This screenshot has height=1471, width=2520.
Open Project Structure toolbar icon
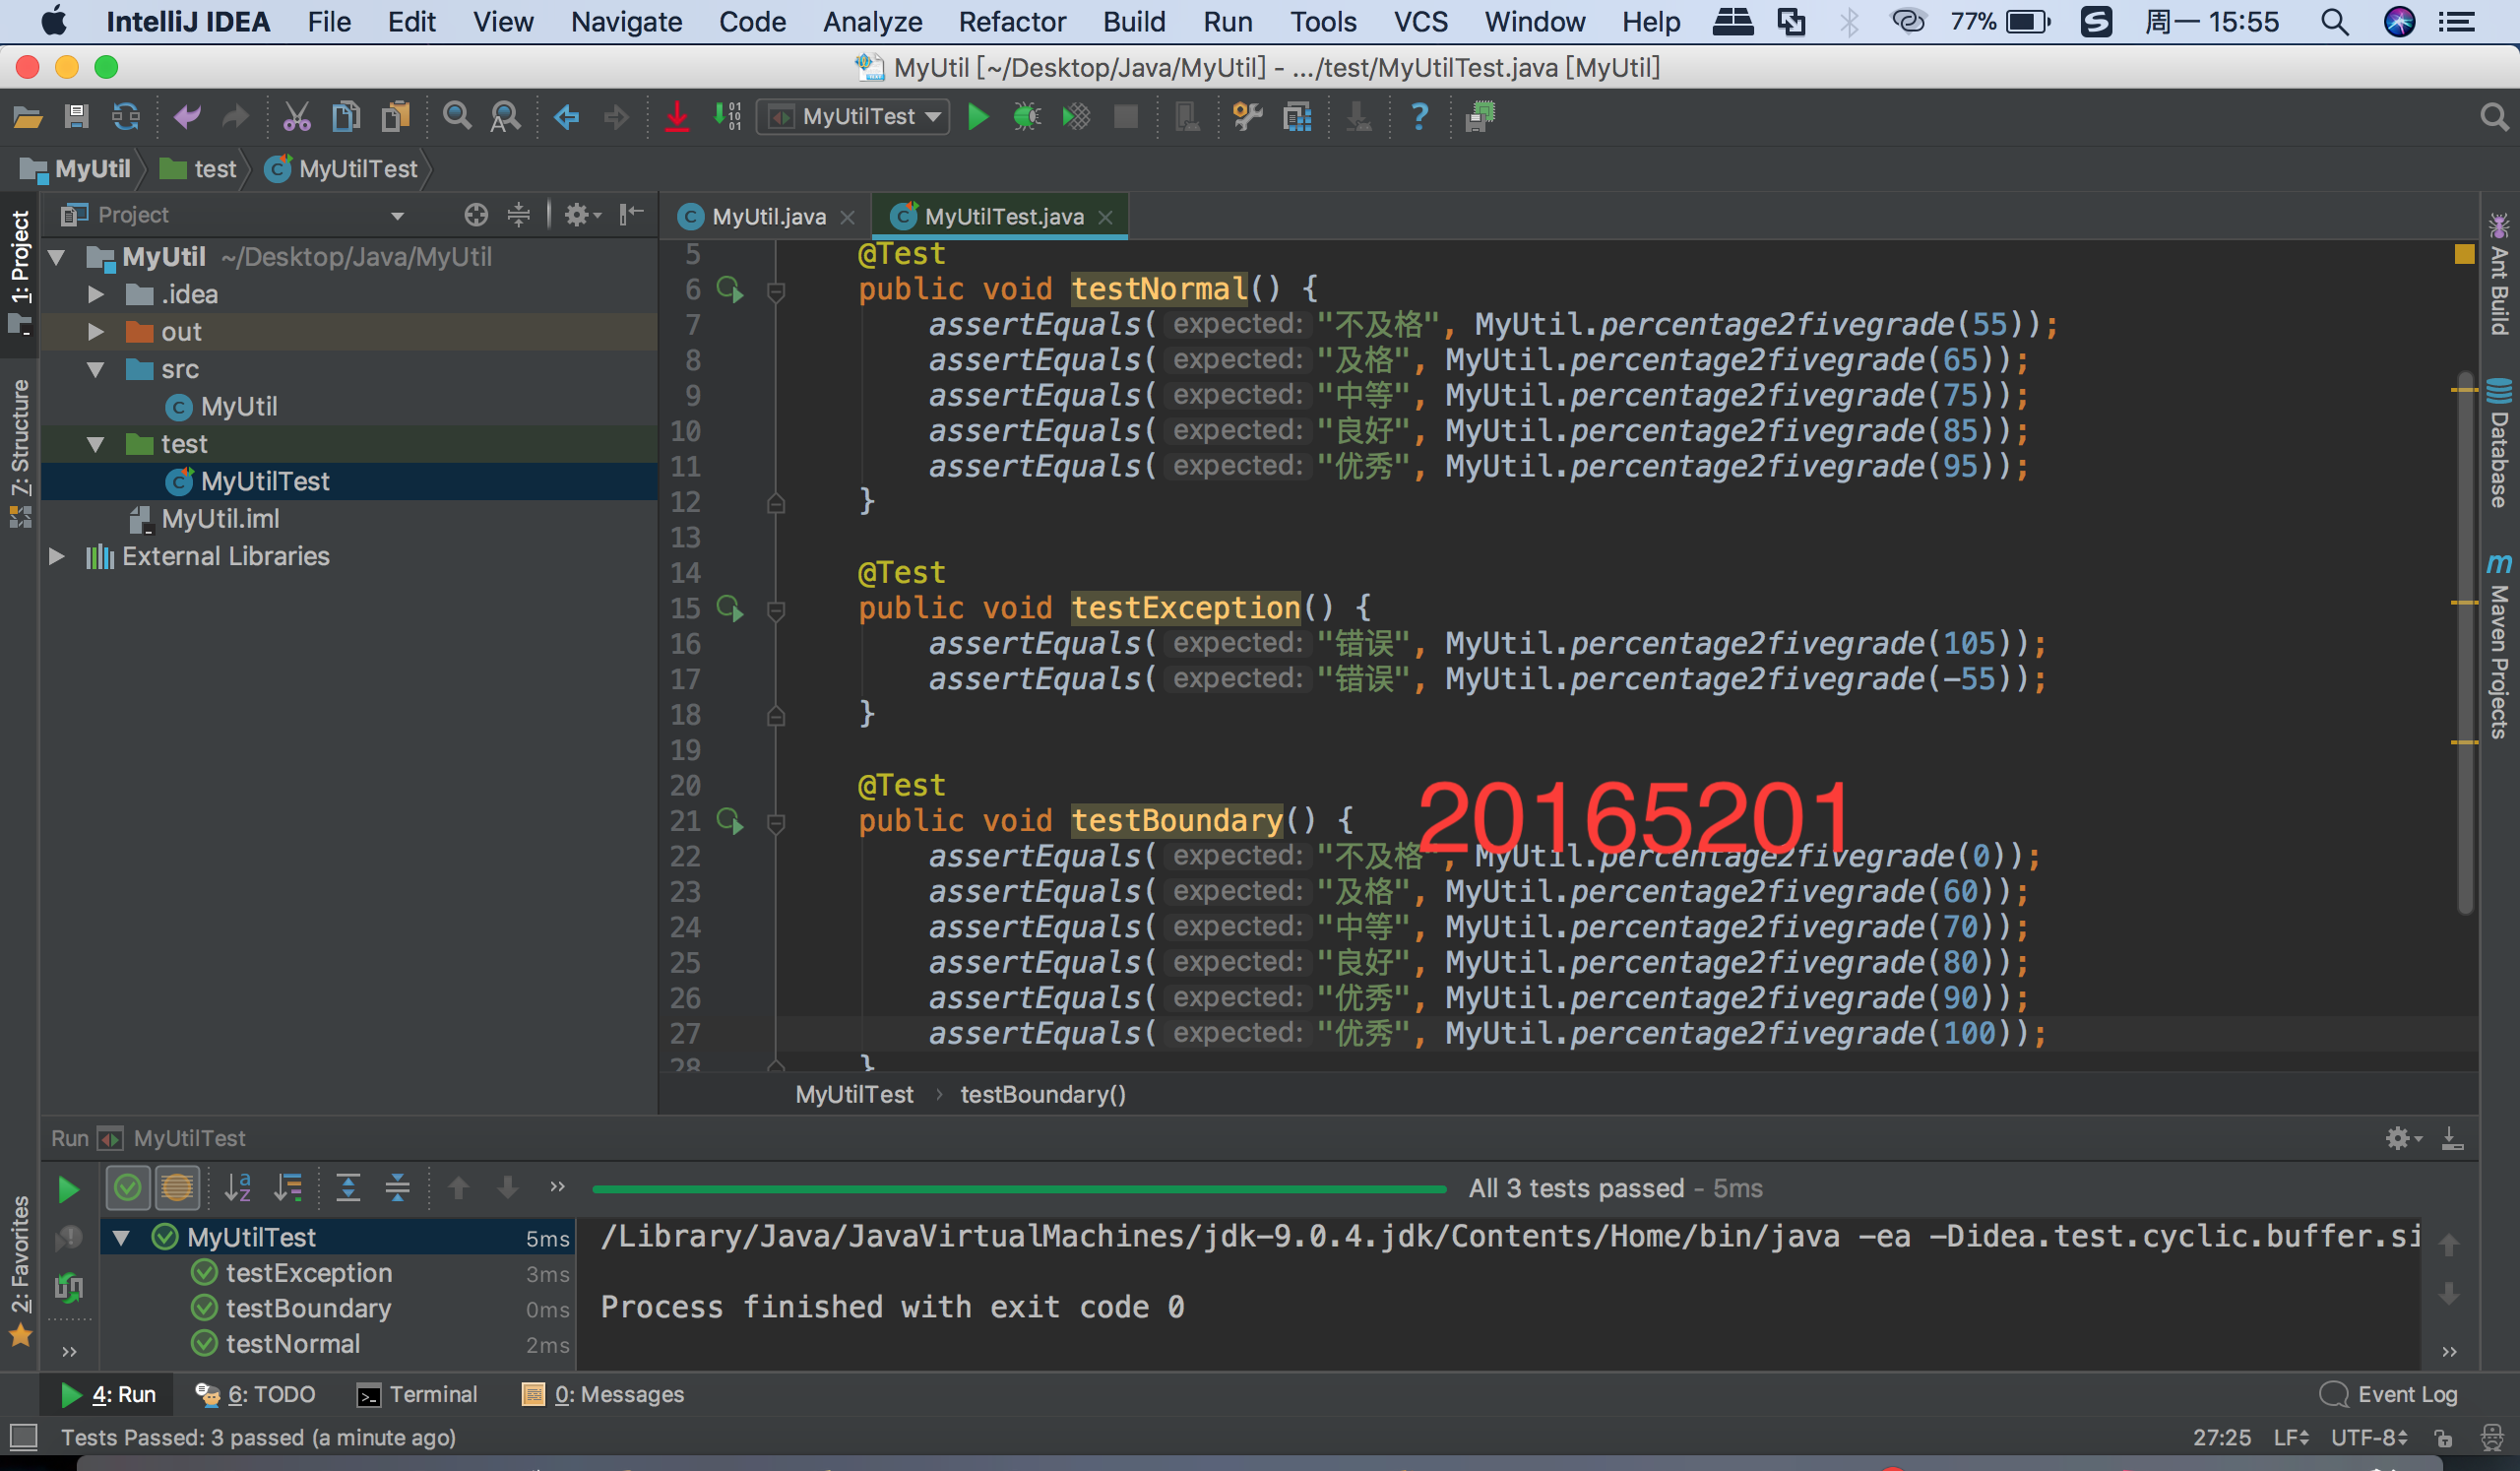(x=1297, y=117)
